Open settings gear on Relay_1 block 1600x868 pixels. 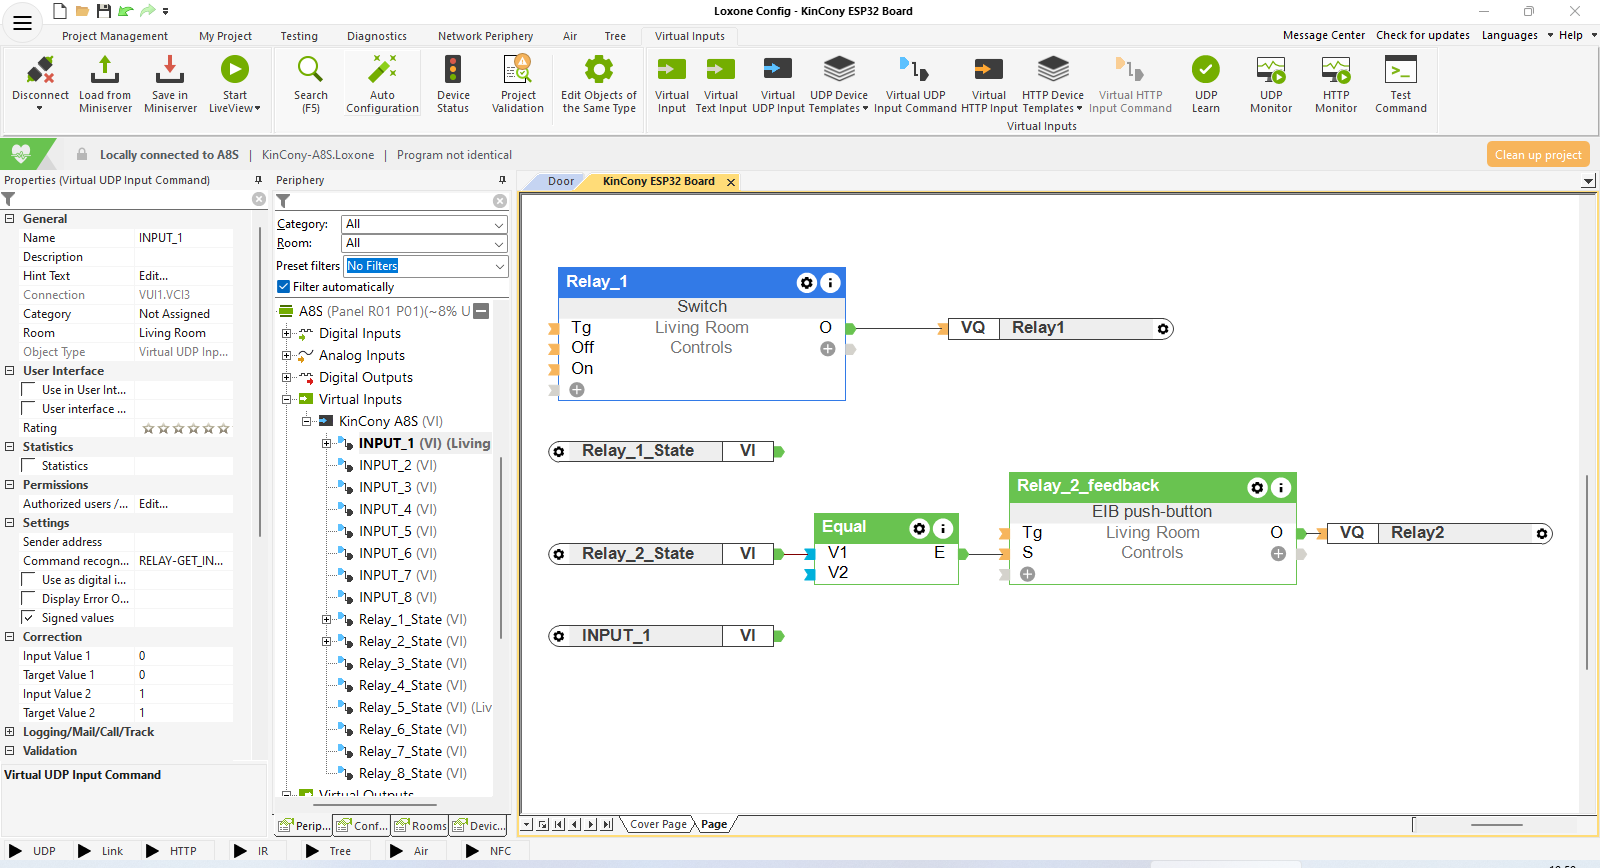(806, 283)
